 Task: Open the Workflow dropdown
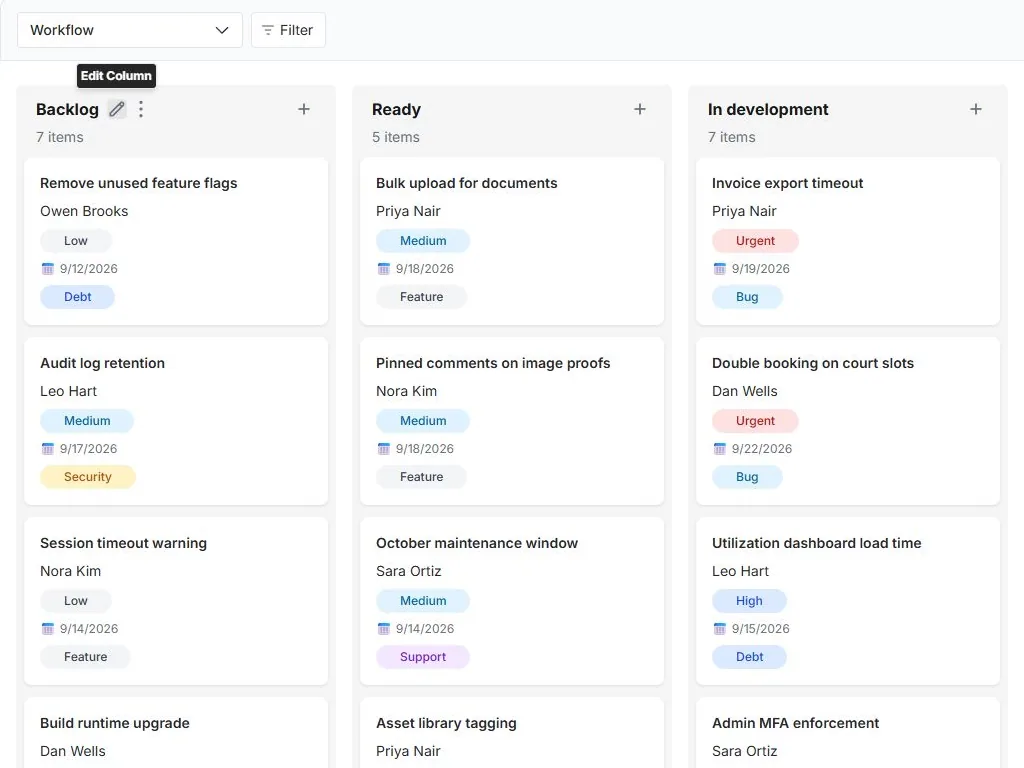pos(130,30)
